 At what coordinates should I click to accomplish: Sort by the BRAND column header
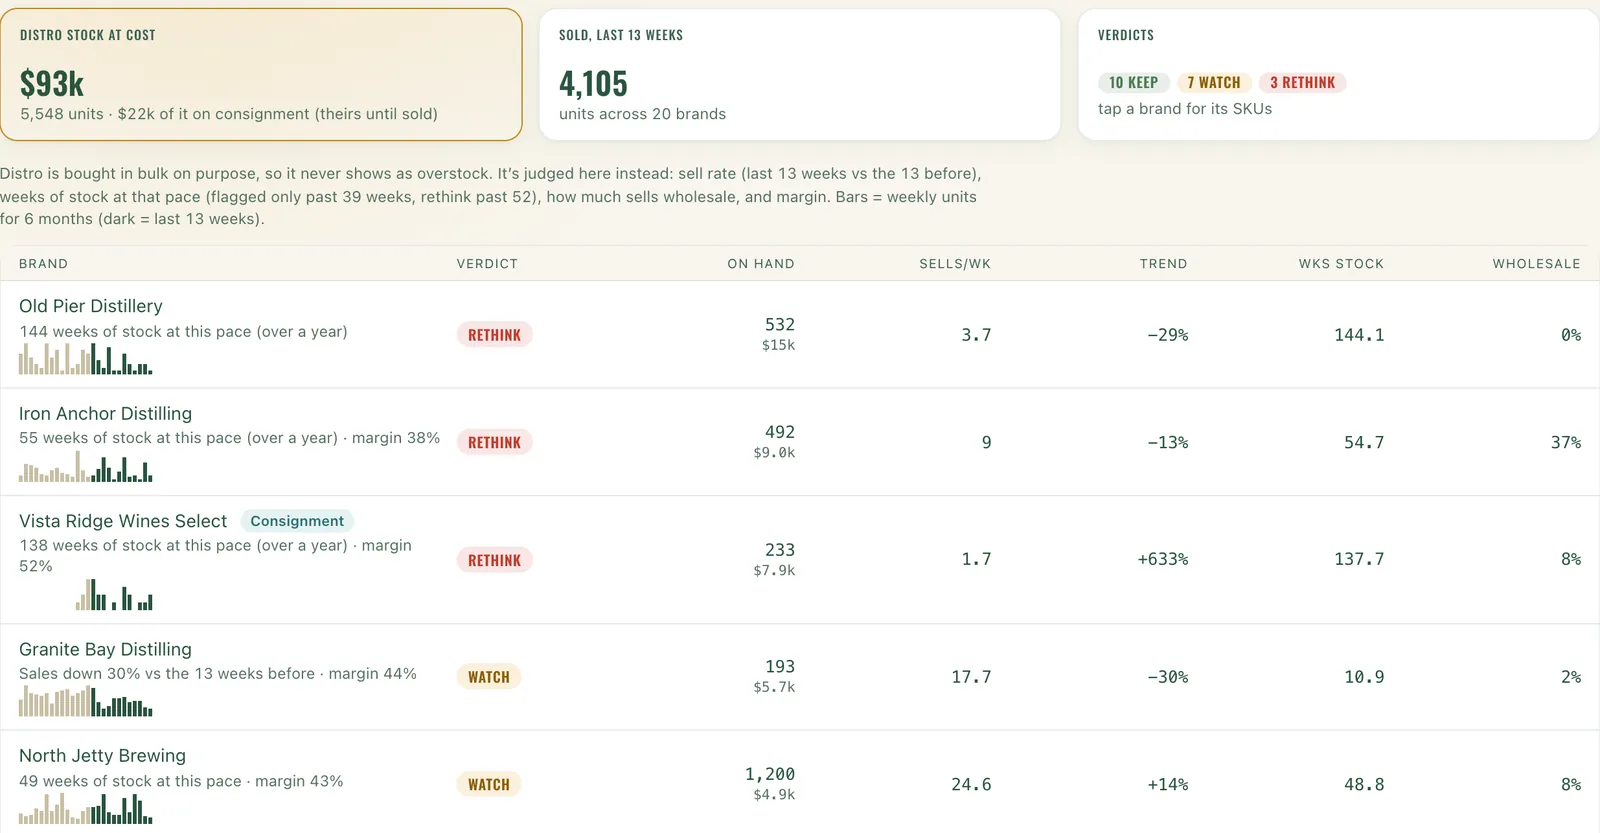point(43,264)
